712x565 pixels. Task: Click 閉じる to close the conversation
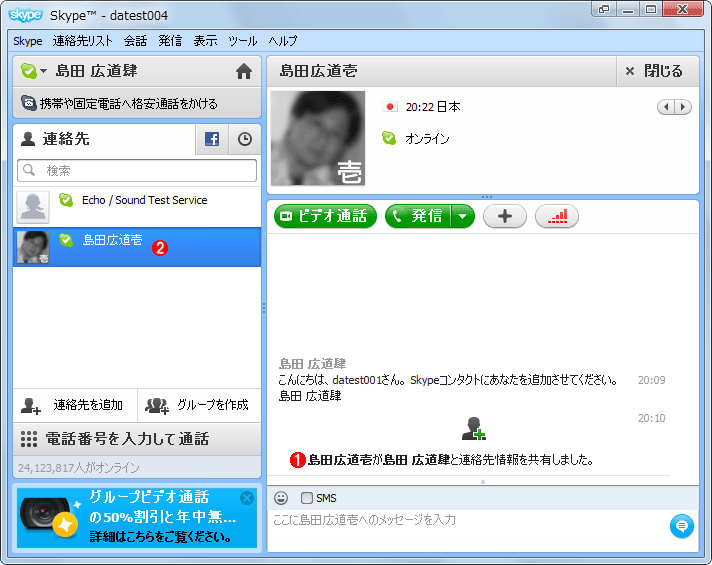pos(657,71)
